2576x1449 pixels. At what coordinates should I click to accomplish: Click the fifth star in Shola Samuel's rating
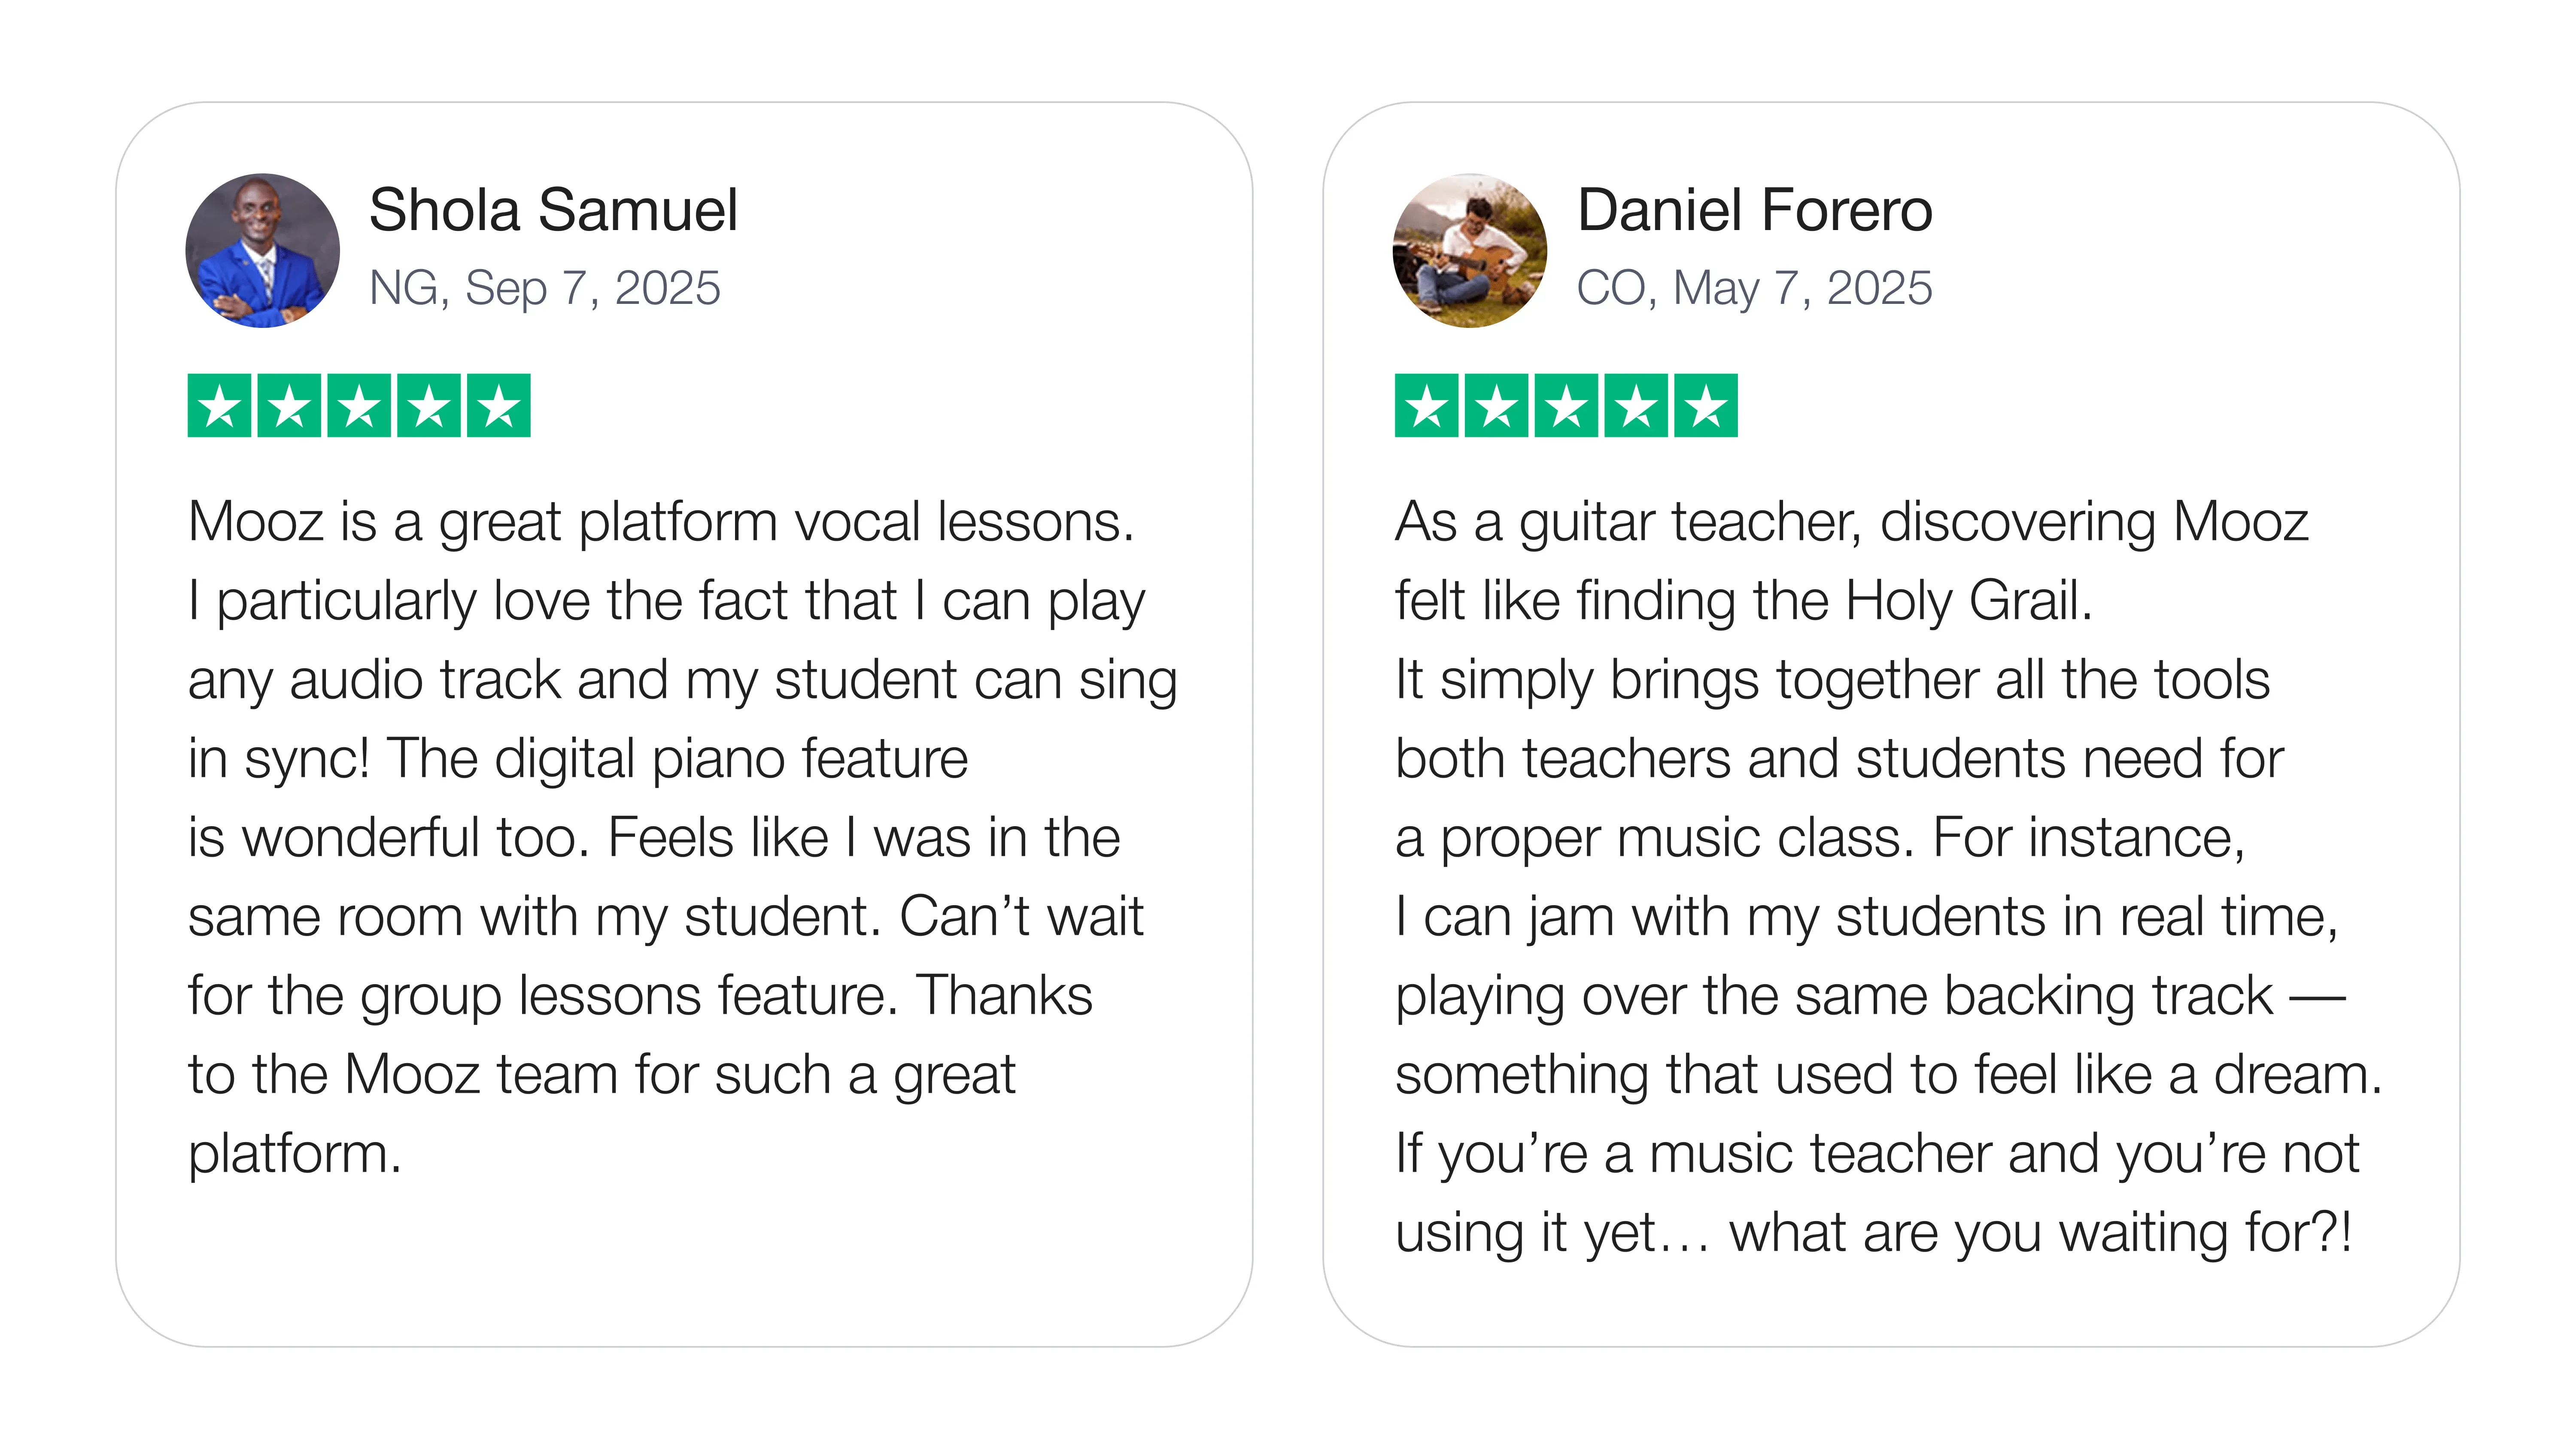tap(499, 406)
